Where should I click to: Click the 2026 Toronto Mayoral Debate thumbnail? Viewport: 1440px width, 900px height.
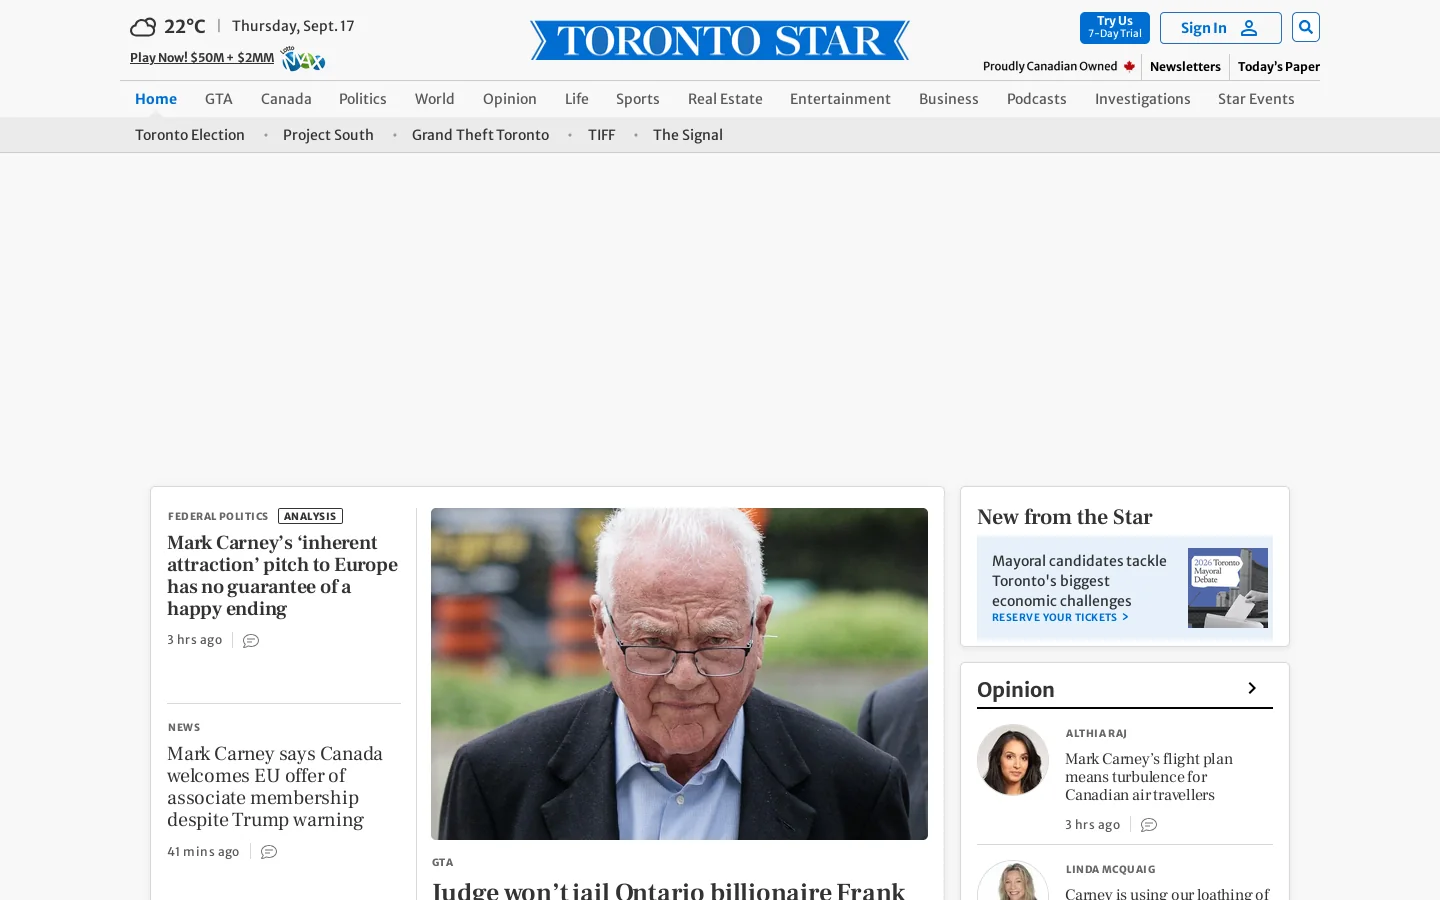tap(1228, 588)
